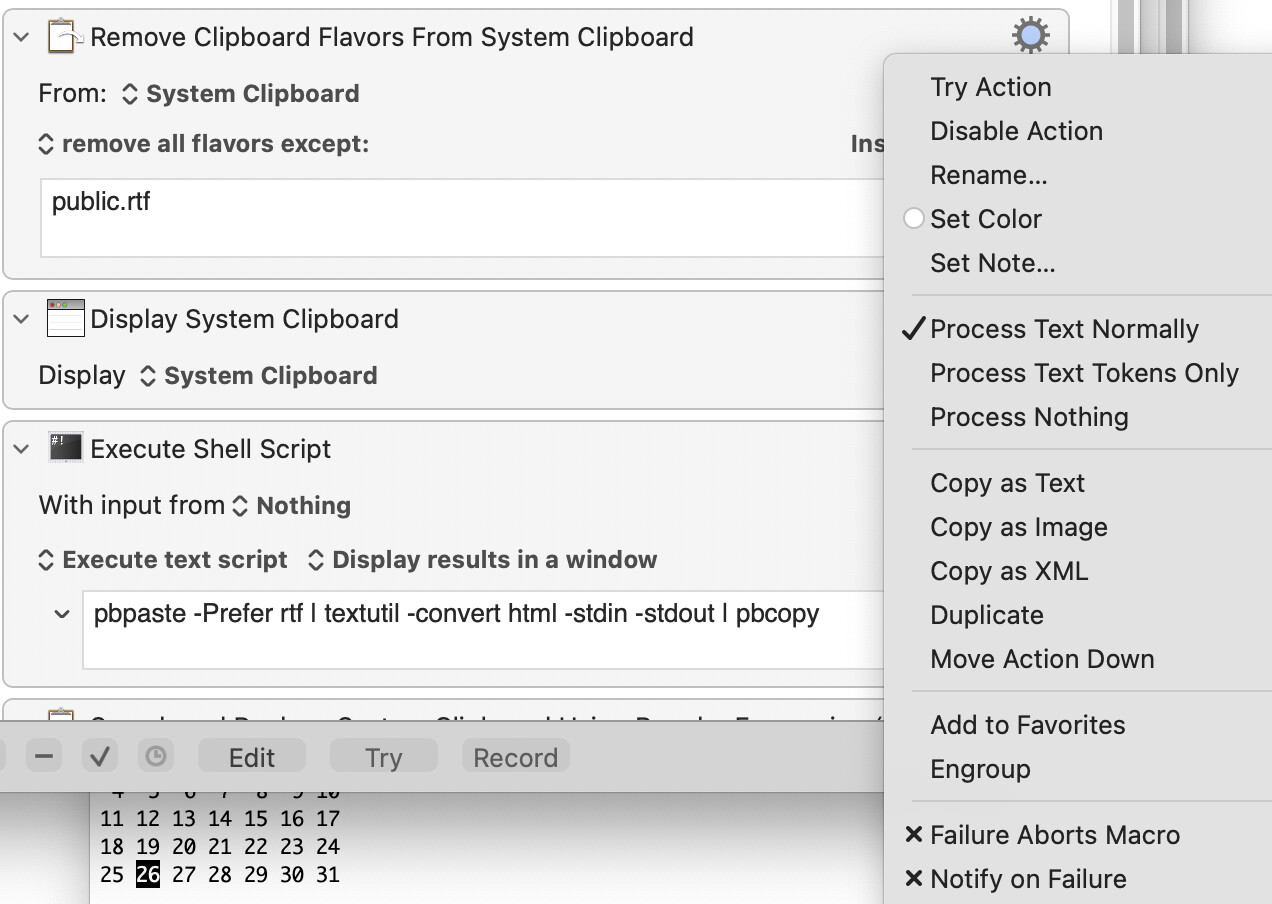The width and height of the screenshot is (1272, 904).
Task: Collapse the Display System Clipboard action
Action: tap(22, 319)
